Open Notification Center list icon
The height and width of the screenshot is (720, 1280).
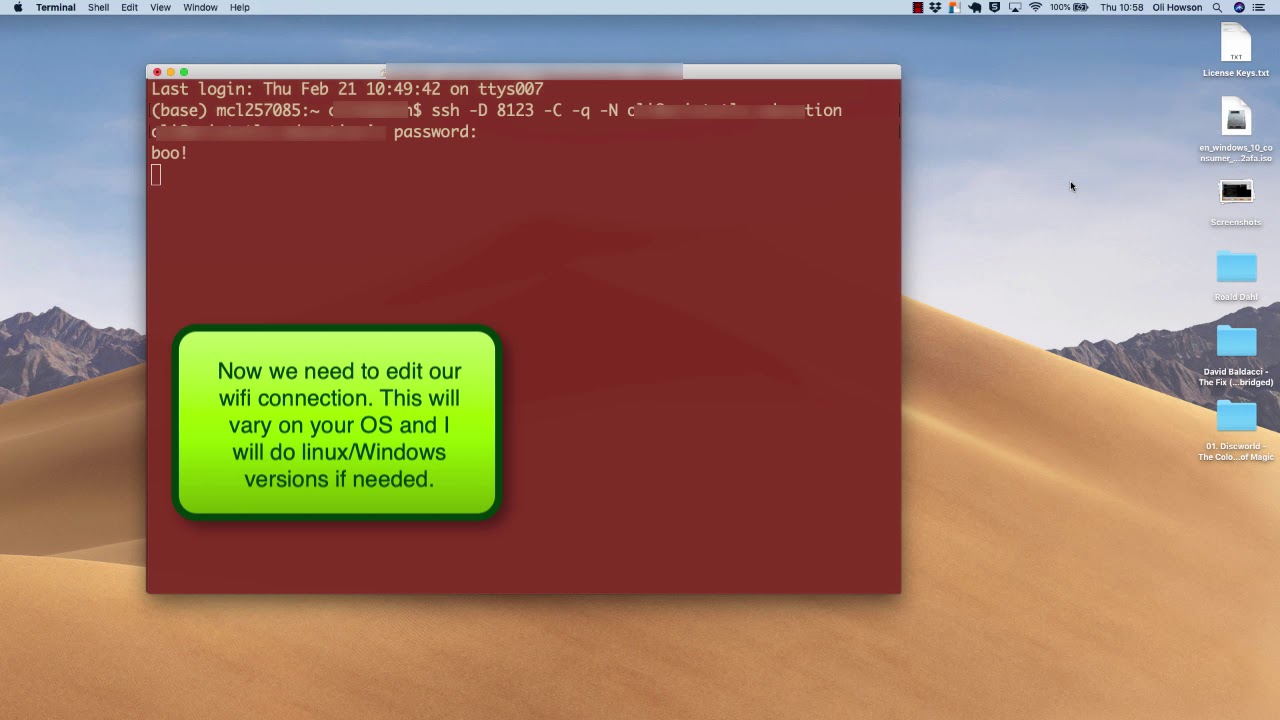pos(1259,7)
